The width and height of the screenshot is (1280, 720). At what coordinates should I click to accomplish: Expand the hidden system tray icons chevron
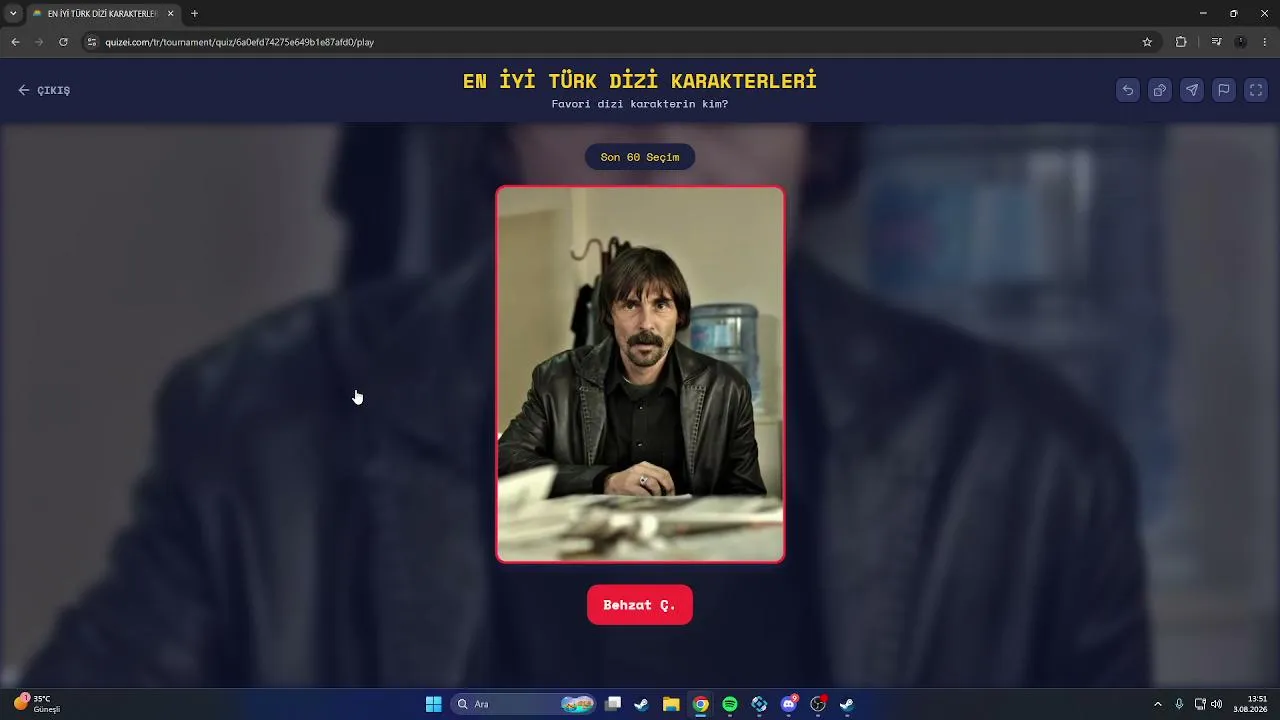pyautogui.click(x=1158, y=704)
